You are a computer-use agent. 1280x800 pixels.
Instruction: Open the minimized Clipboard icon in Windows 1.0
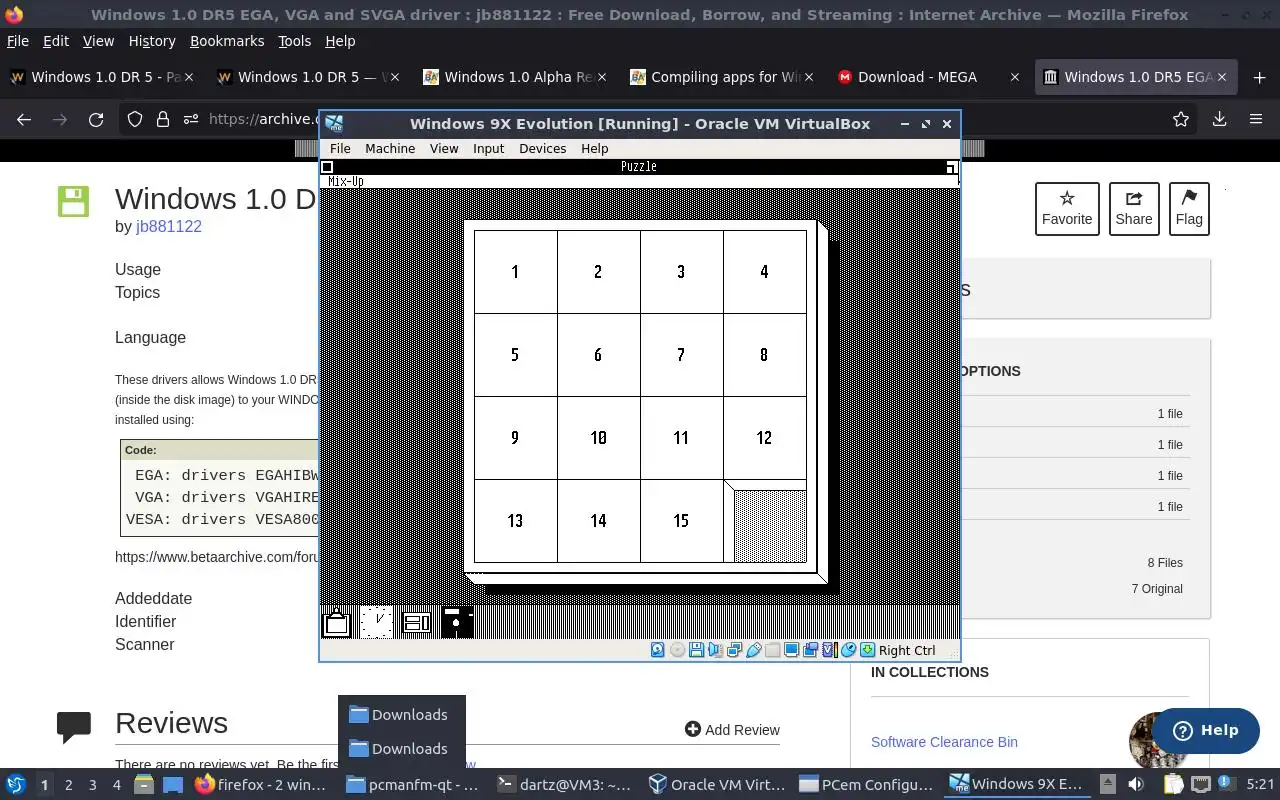337,622
